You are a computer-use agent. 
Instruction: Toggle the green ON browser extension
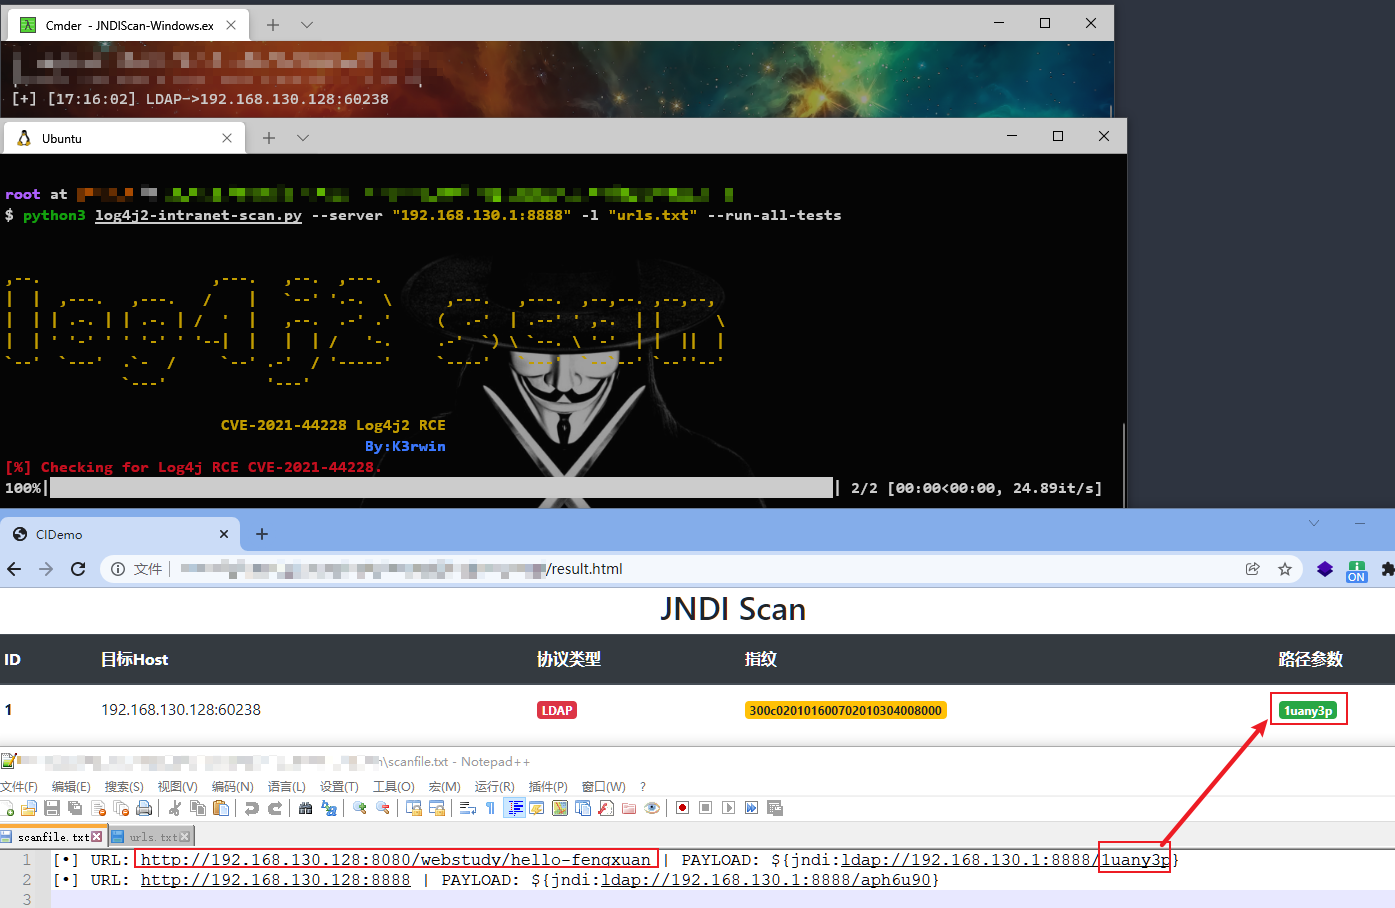pyautogui.click(x=1357, y=570)
